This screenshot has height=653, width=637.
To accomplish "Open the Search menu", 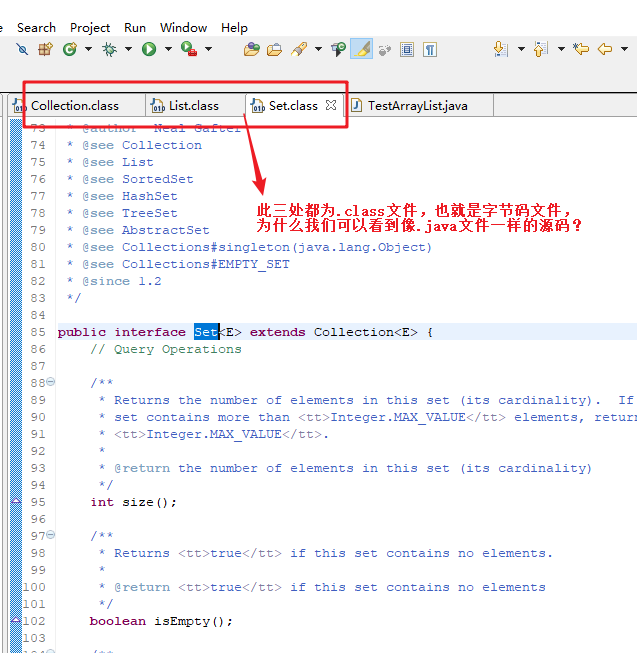I will click(x=36, y=28).
